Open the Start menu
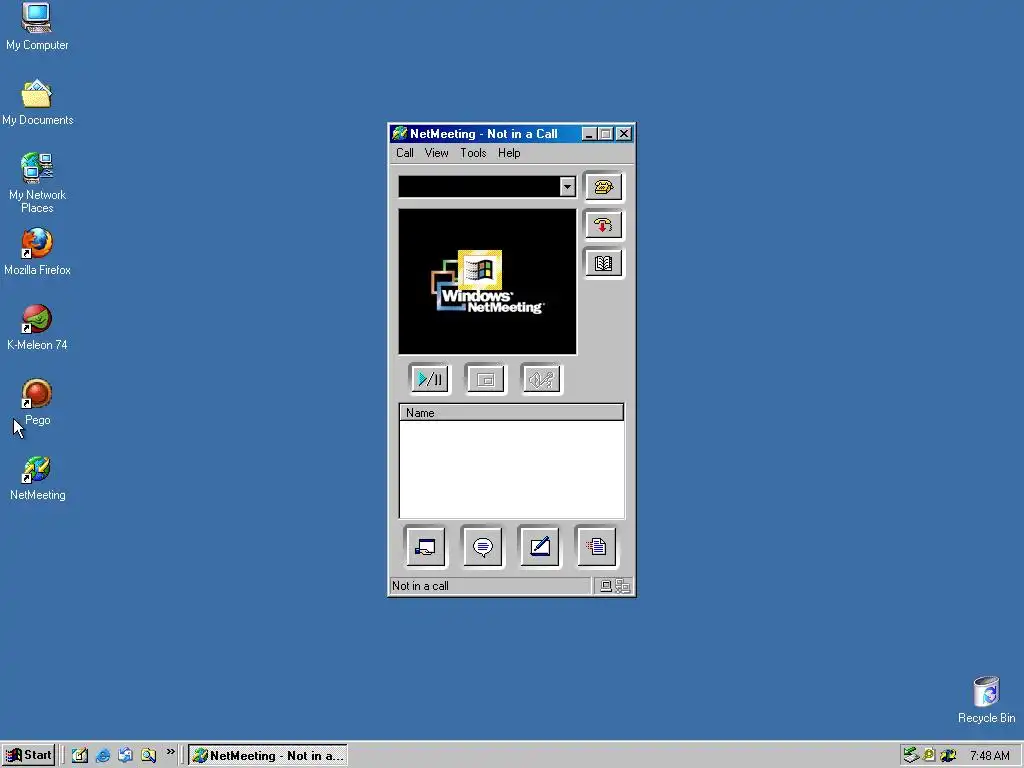Image resolution: width=1024 pixels, height=768 pixels. coord(28,756)
